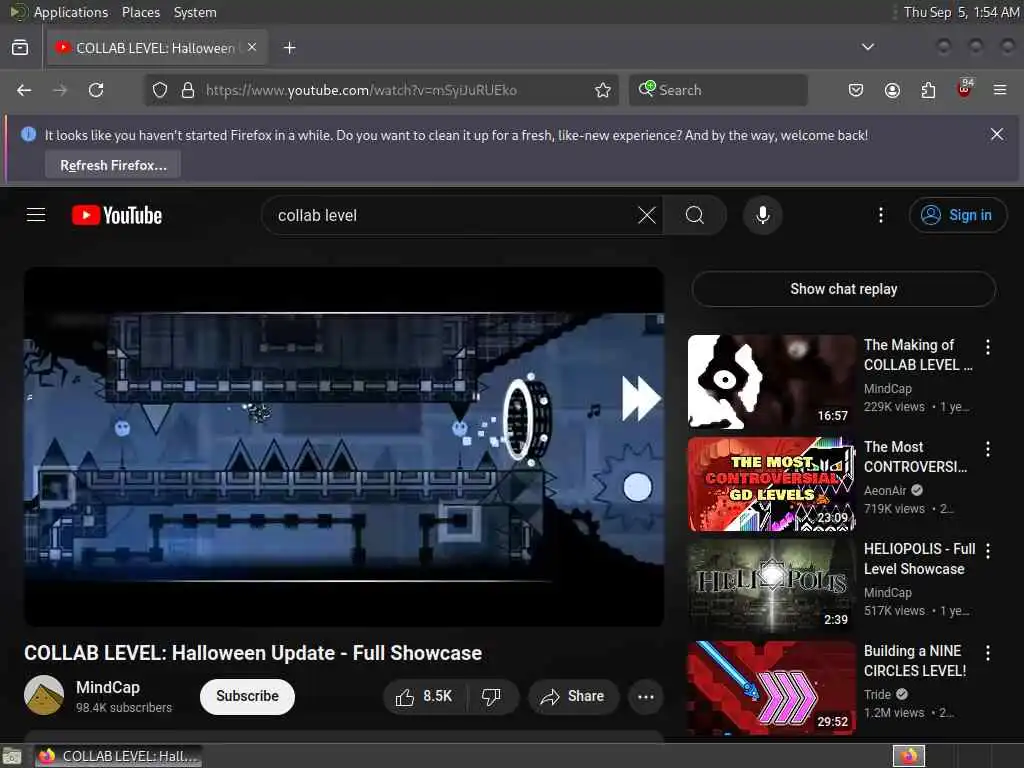Open Firefox application hamburger menu
Screen dimensions: 1024x768
[1000, 90]
